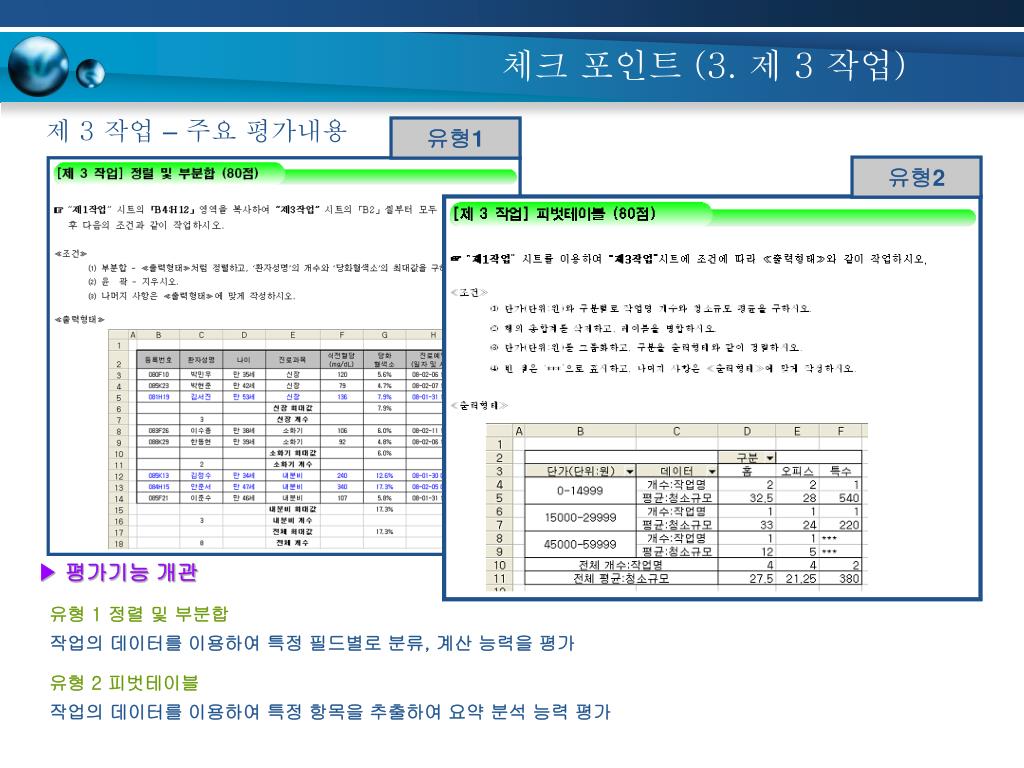Click the small globe icon beside the logo
This screenshot has height=768, width=1024.
point(90,73)
